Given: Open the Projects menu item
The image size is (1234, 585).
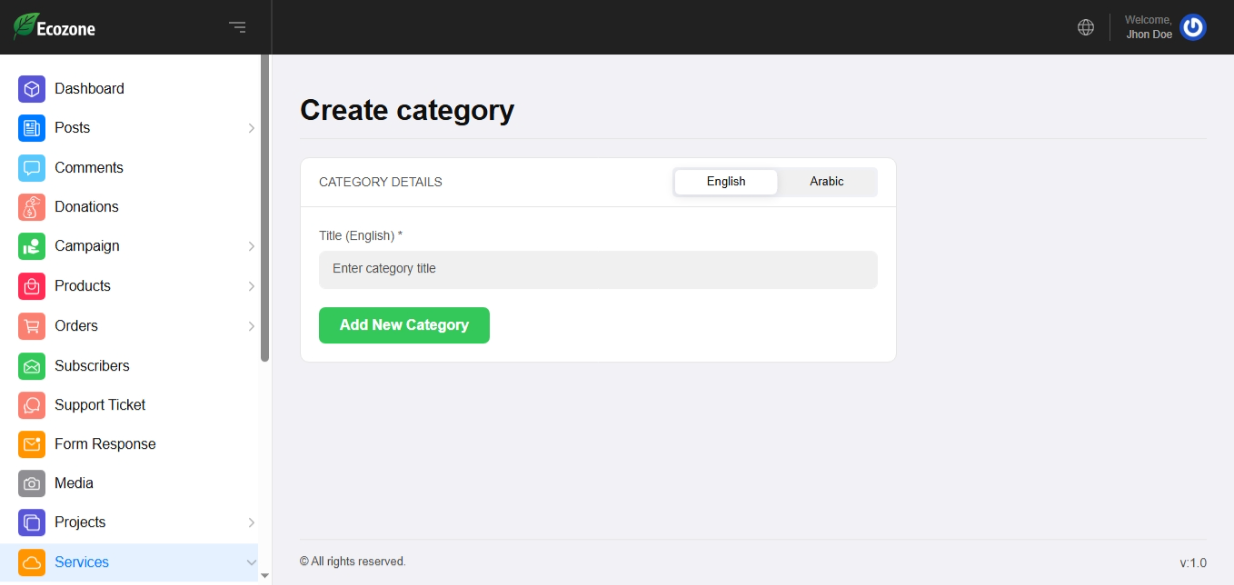Looking at the screenshot, I should 80,522.
